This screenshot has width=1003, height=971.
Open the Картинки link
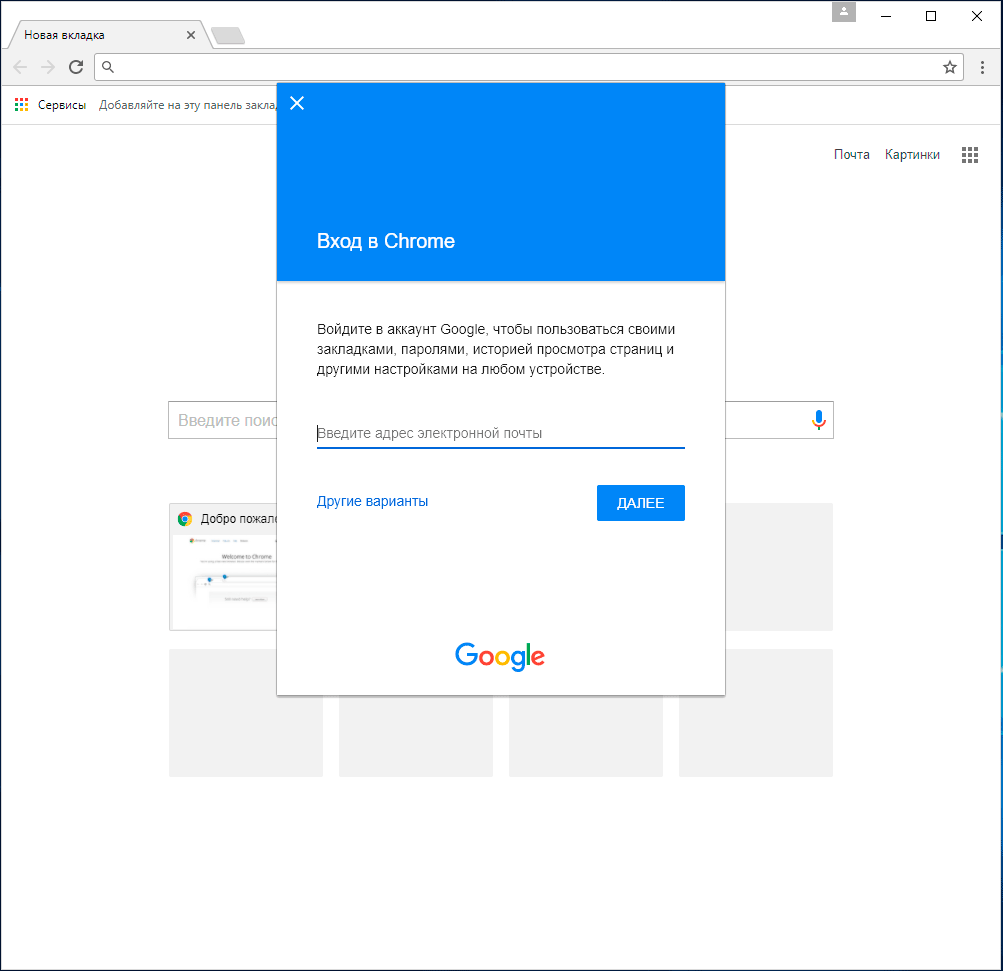pos(912,155)
